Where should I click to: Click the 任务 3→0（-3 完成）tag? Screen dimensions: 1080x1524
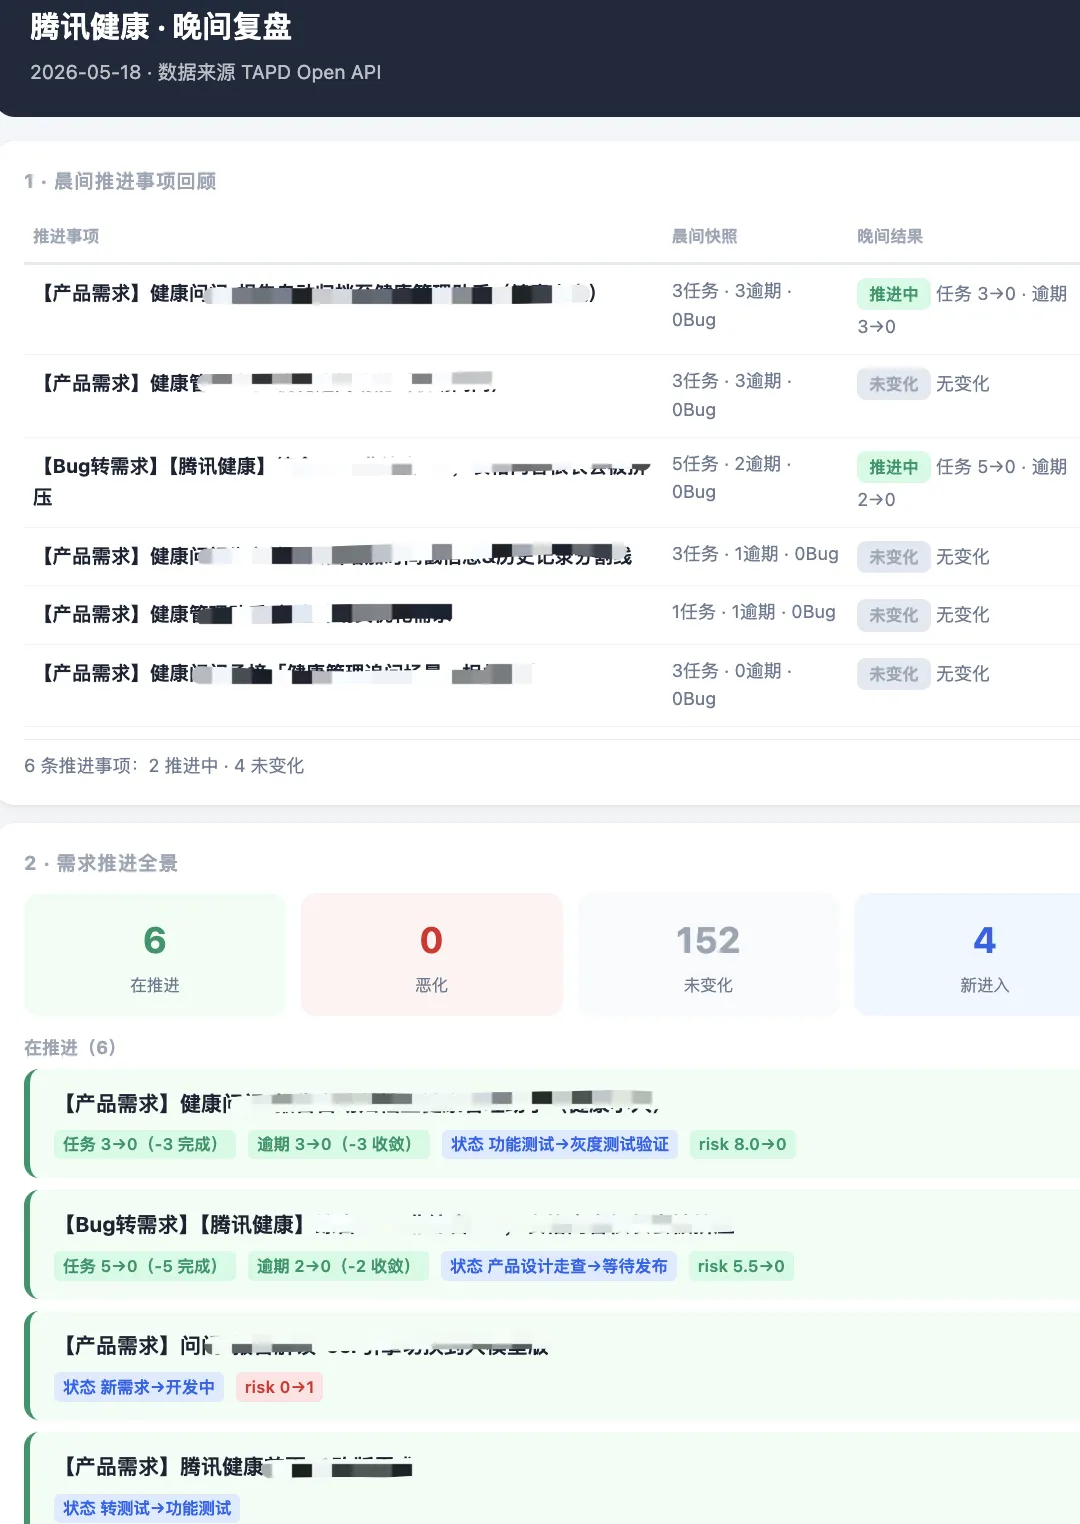[144, 1144]
